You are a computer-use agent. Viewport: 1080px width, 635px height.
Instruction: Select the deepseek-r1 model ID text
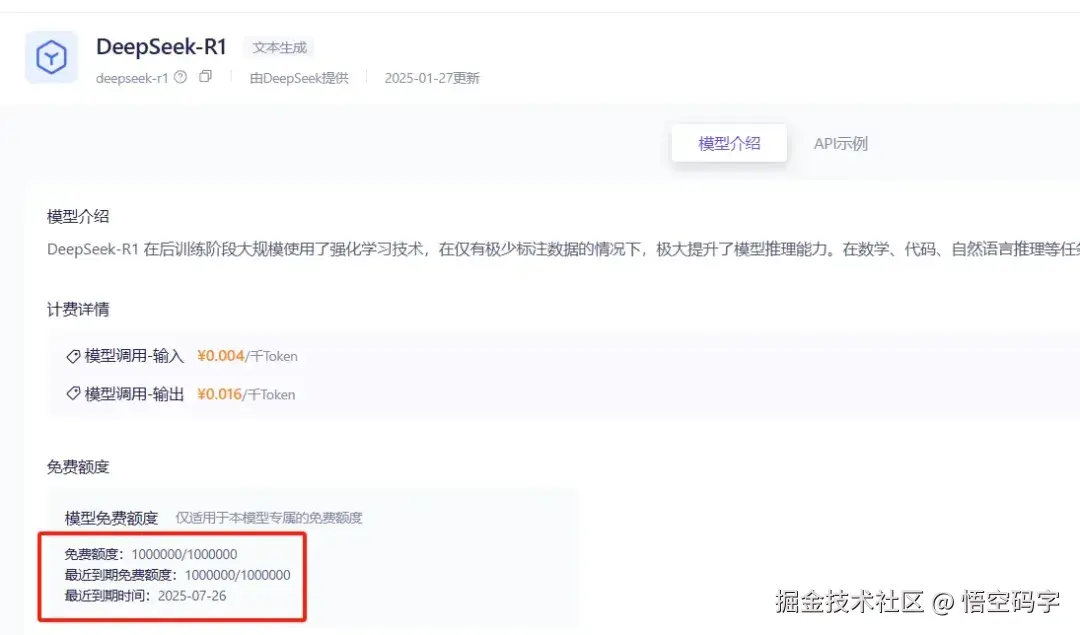132,78
